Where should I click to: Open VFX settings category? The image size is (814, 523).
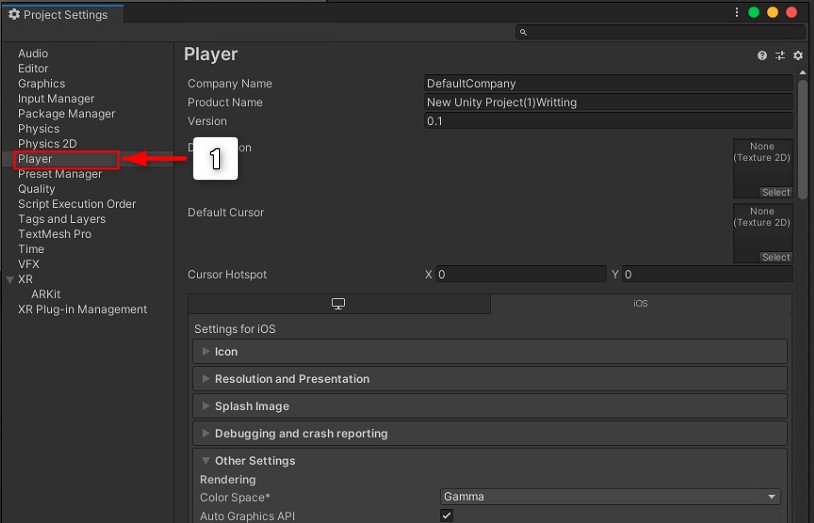[x=29, y=264]
